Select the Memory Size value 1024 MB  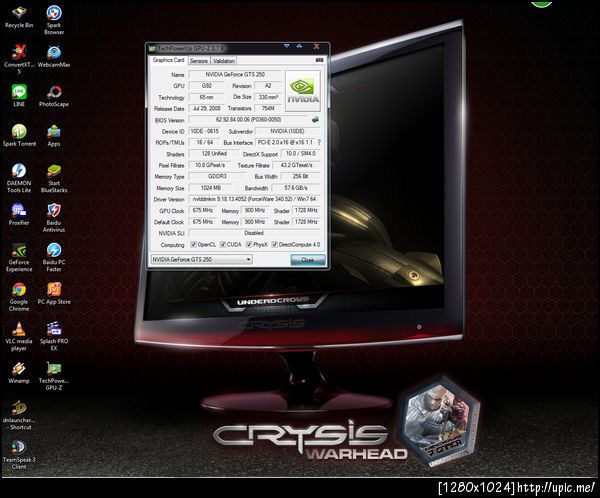pyautogui.click(x=210, y=188)
